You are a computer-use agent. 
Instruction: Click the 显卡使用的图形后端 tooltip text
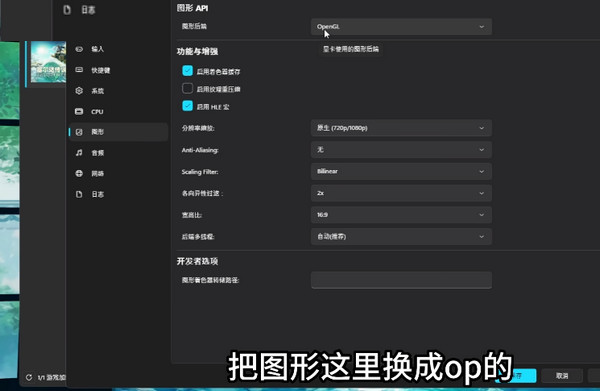[x=351, y=49]
